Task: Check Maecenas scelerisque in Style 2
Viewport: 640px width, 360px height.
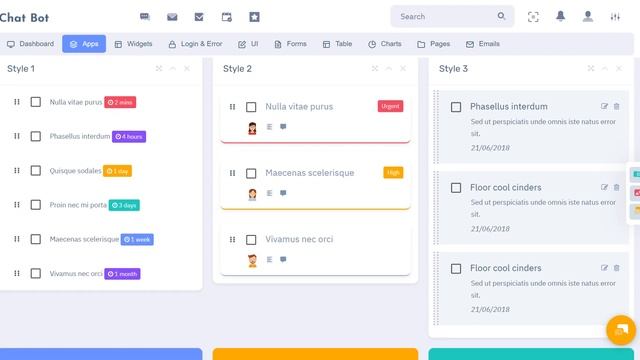Action: coord(251,173)
